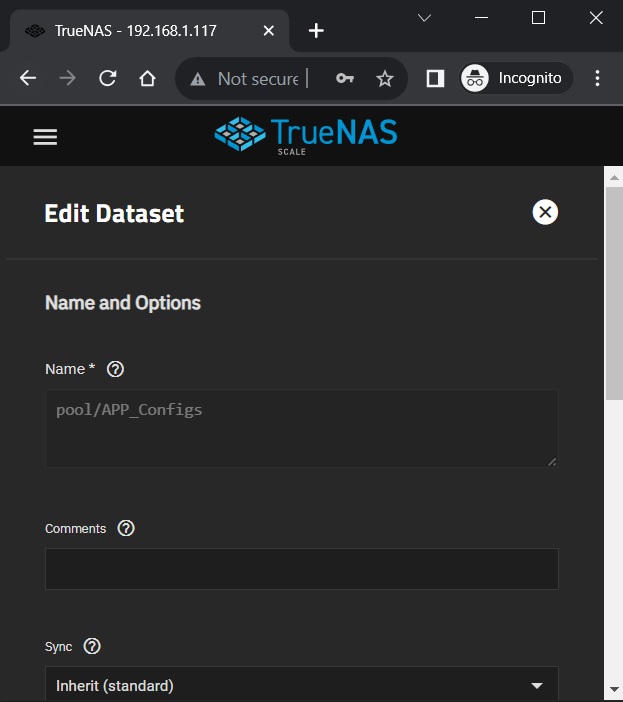Reload the TrueNAS page
The image size is (623, 702).
(107, 78)
